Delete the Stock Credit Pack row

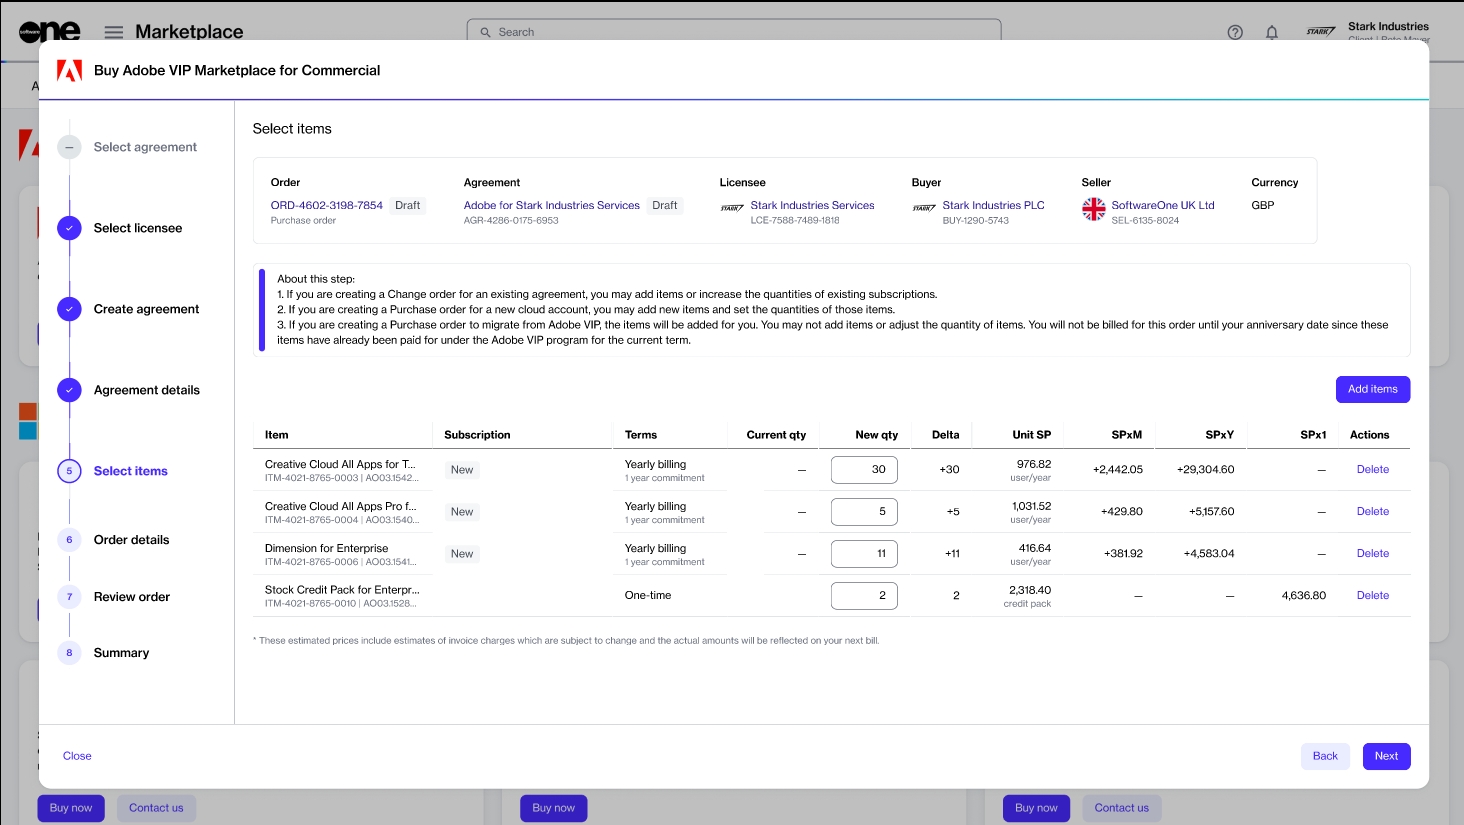click(x=1372, y=595)
